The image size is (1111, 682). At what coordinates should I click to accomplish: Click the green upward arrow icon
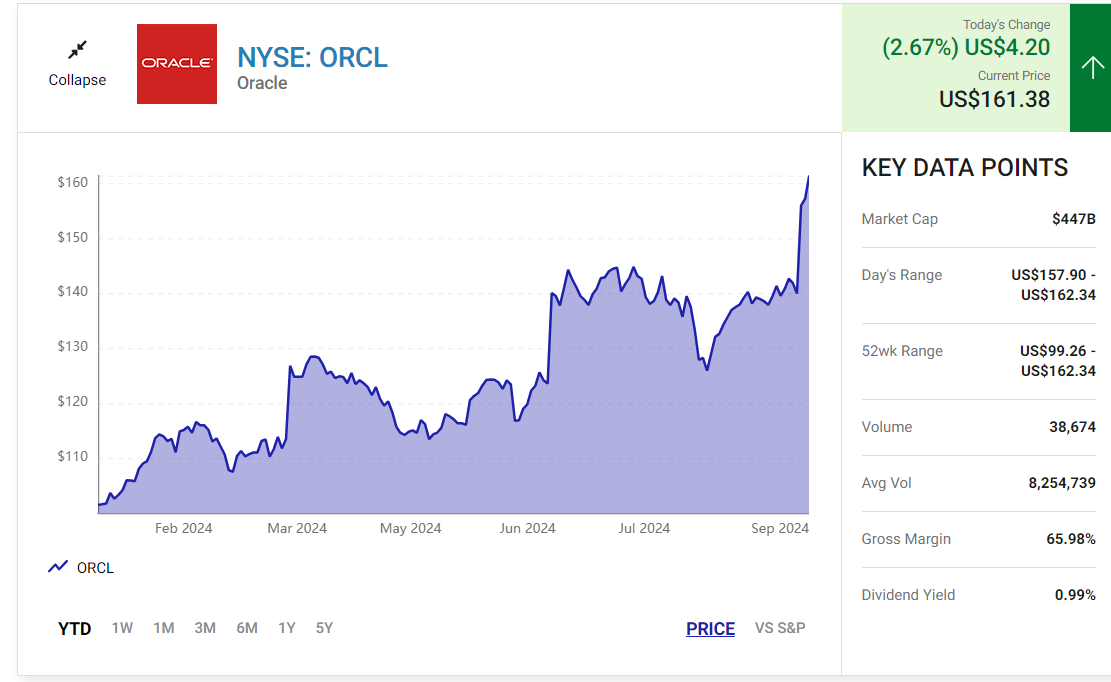click(x=1092, y=67)
